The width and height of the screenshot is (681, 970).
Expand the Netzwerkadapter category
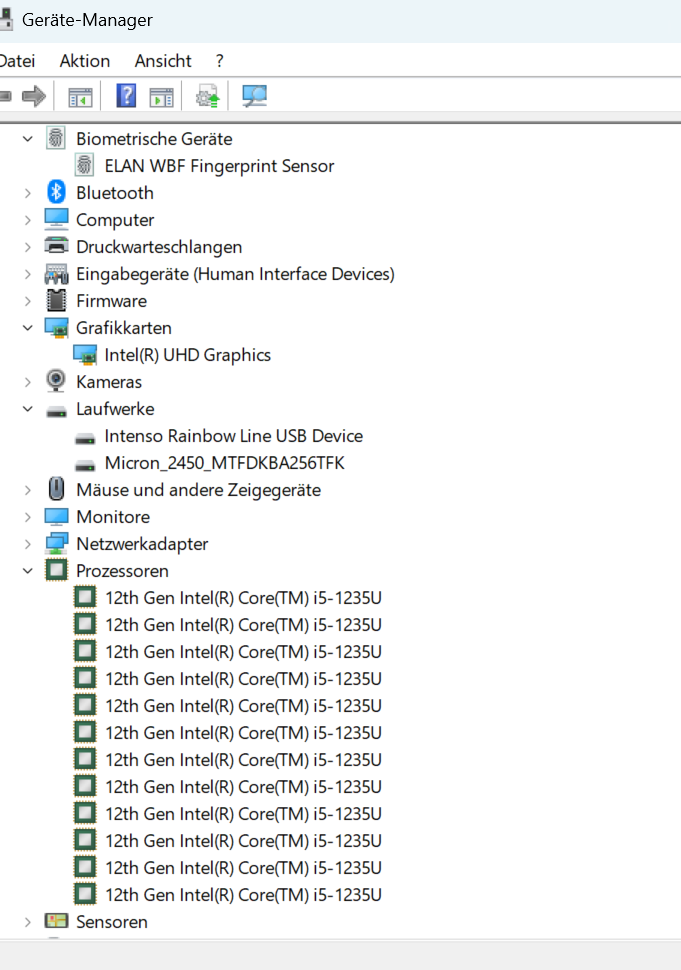point(28,544)
